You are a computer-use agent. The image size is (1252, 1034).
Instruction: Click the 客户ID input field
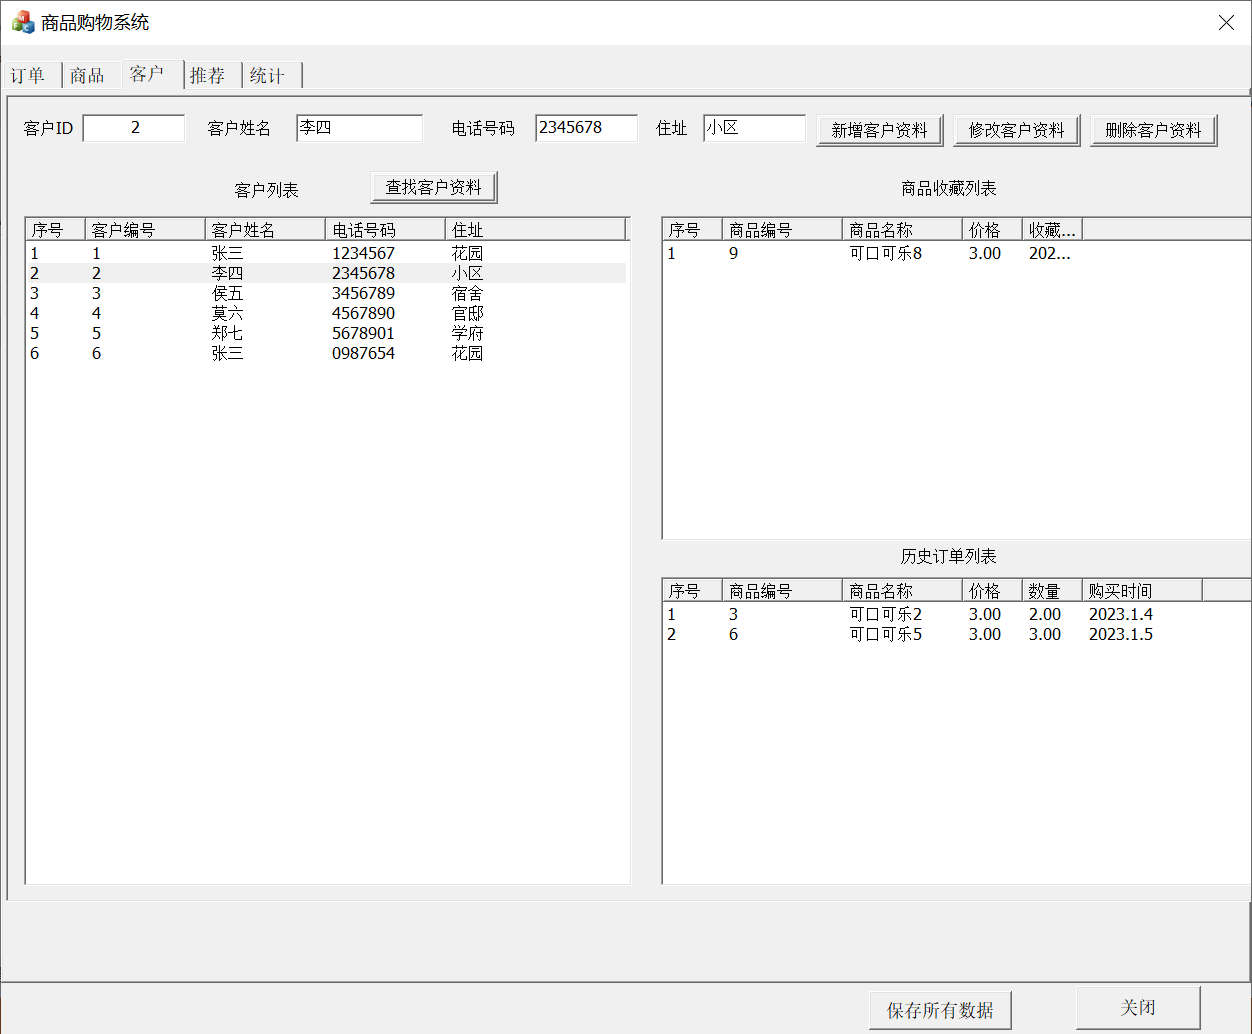pyautogui.click(x=134, y=128)
